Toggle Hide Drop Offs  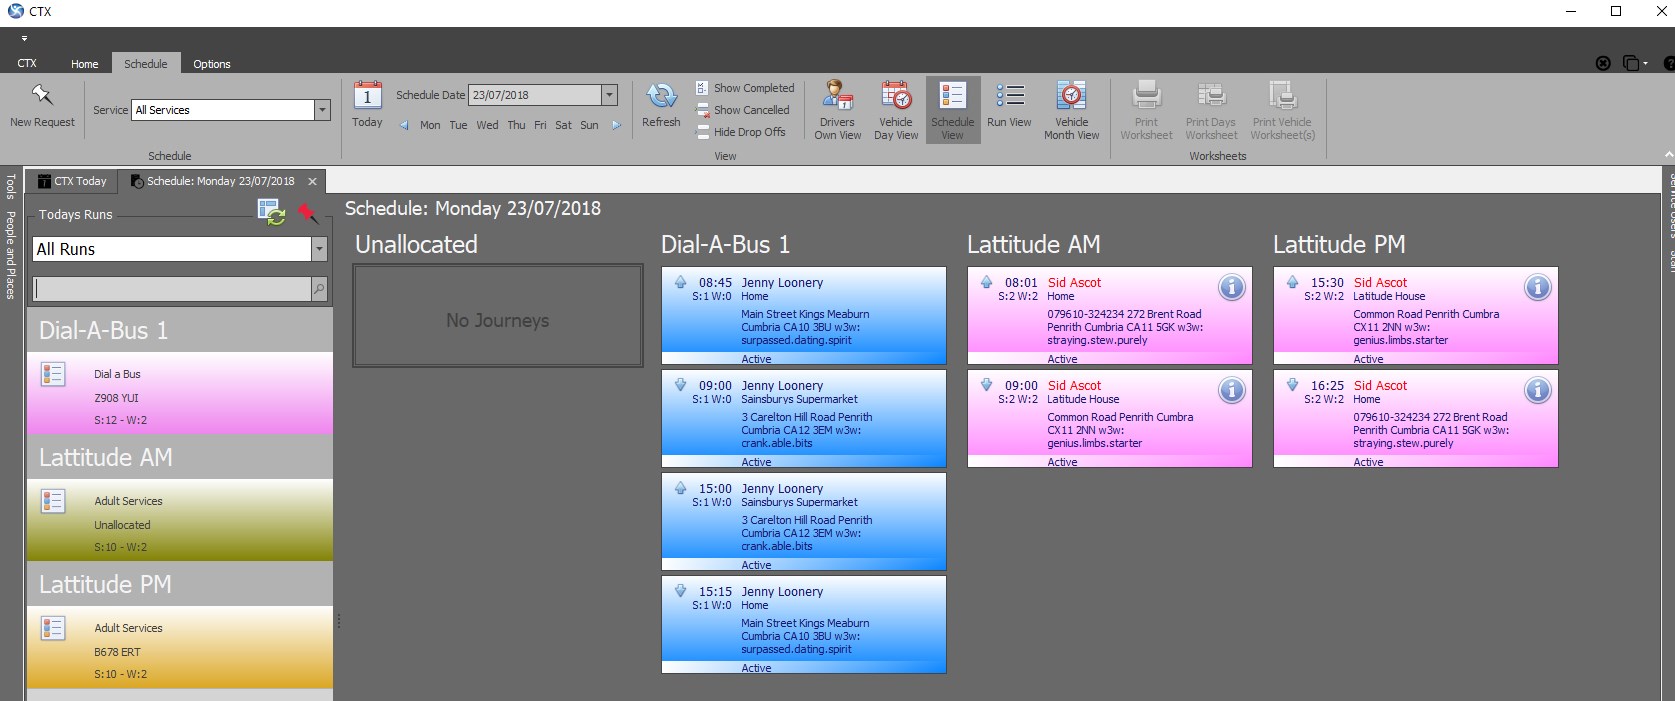(x=741, y=132)
